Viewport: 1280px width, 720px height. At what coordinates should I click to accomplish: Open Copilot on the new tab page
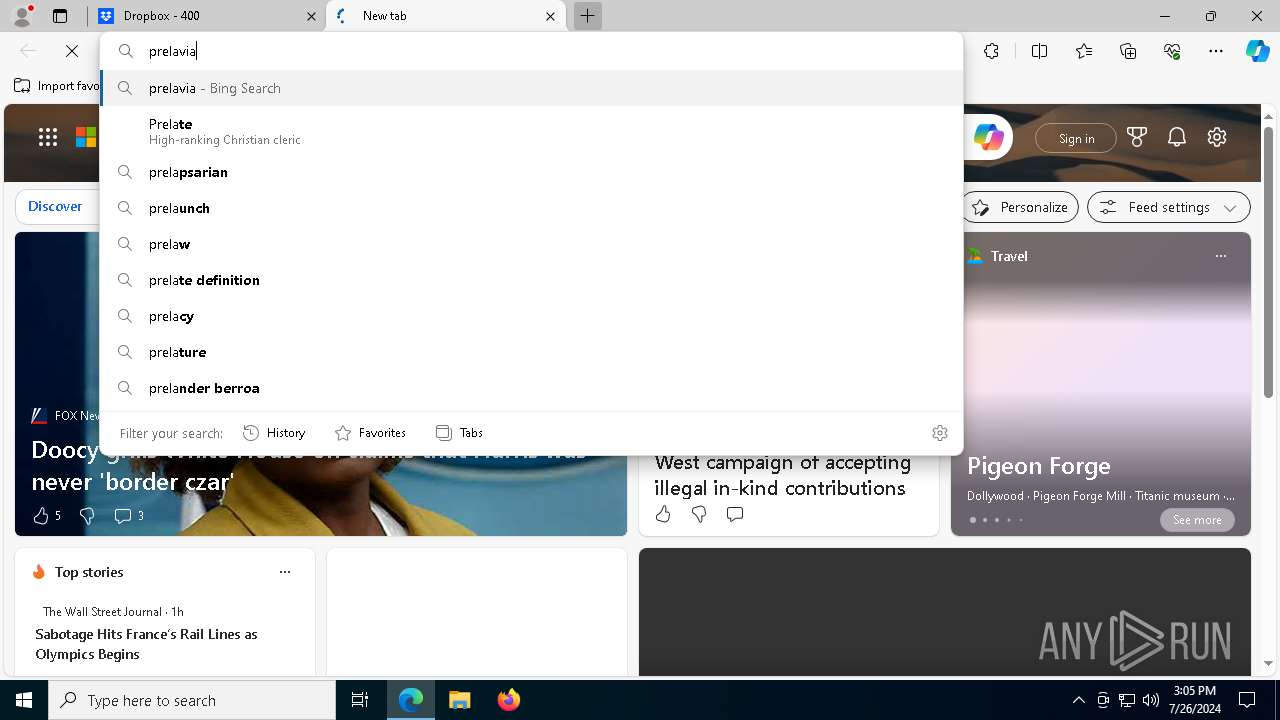(x=988, y=138)
